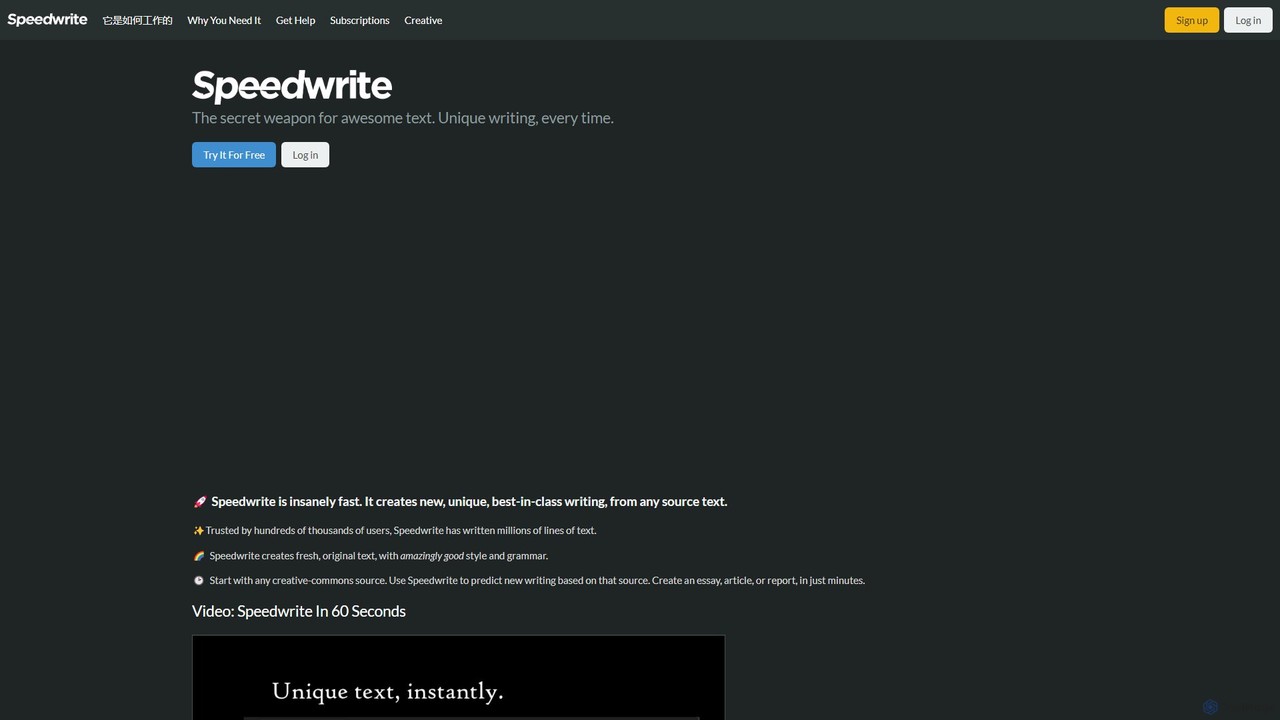Click the clock emoji before 'Start with any creative-commons'

[199, 581]
